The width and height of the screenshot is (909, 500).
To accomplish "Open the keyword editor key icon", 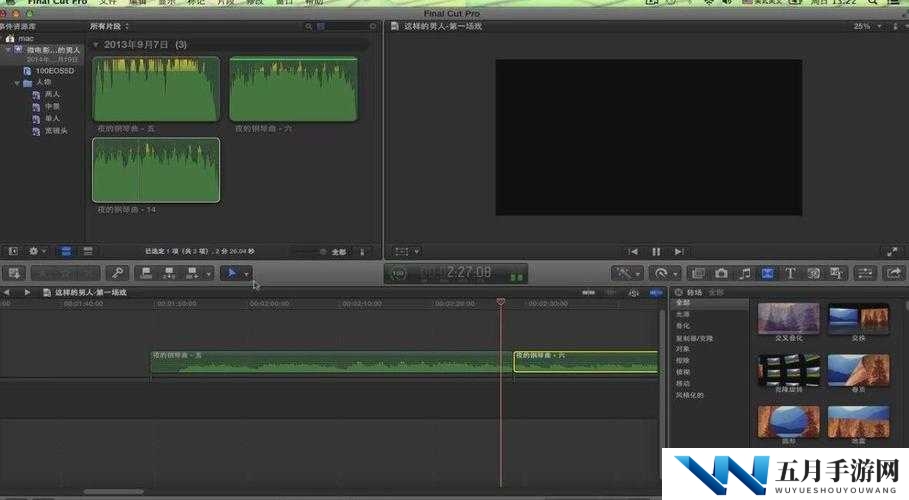I will [117, 273].
